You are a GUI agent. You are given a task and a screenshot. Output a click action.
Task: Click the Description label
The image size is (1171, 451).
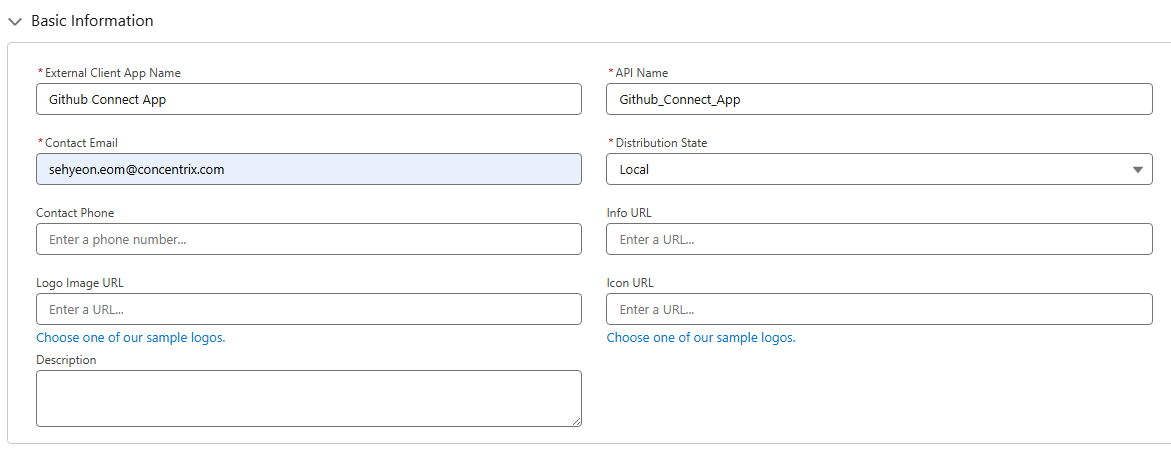66,360
